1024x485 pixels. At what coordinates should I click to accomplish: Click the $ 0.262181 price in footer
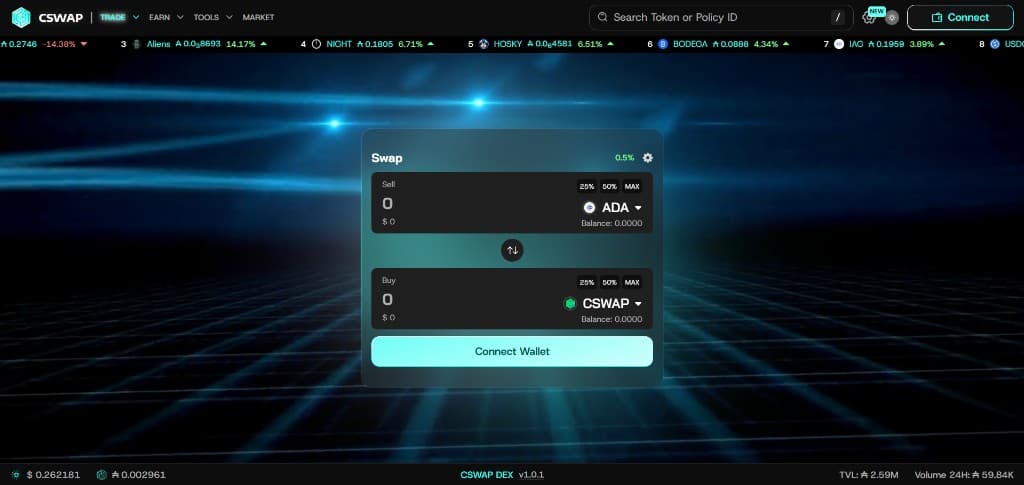click(x=54, y=475)
